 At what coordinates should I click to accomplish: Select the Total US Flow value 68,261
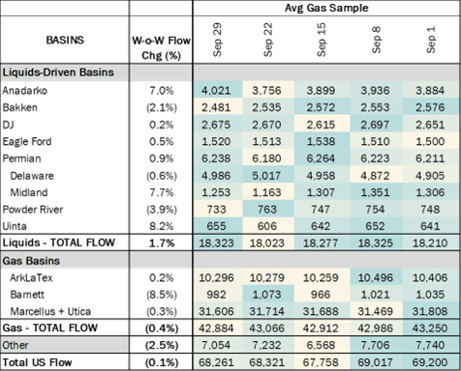[216, 362]
